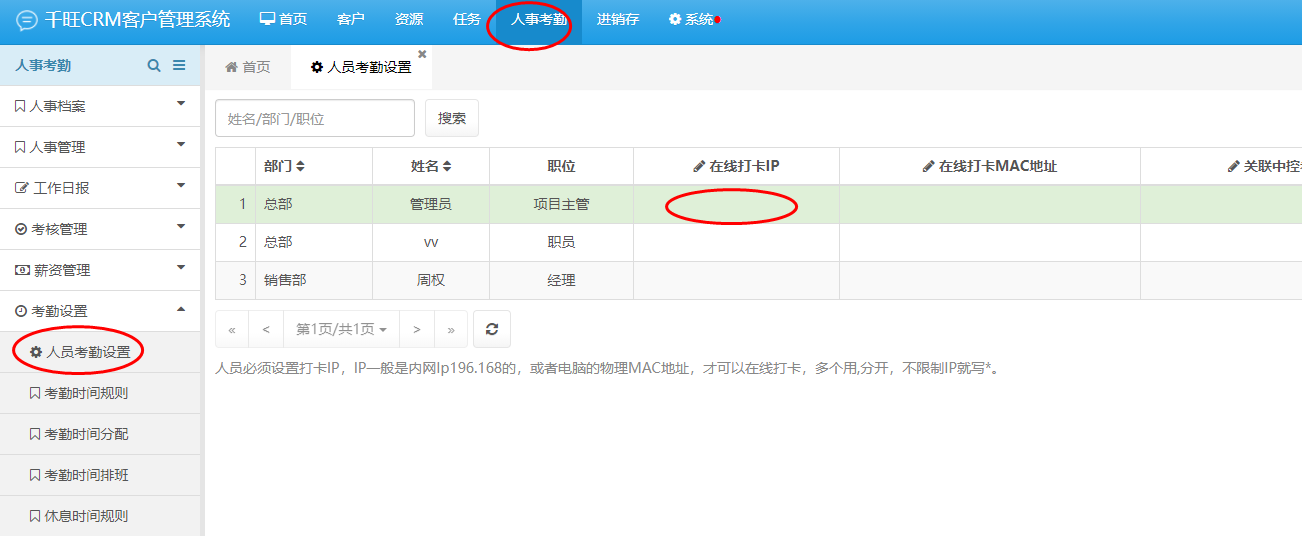Click the CRM chat bubble logo icon

point(27,20)
